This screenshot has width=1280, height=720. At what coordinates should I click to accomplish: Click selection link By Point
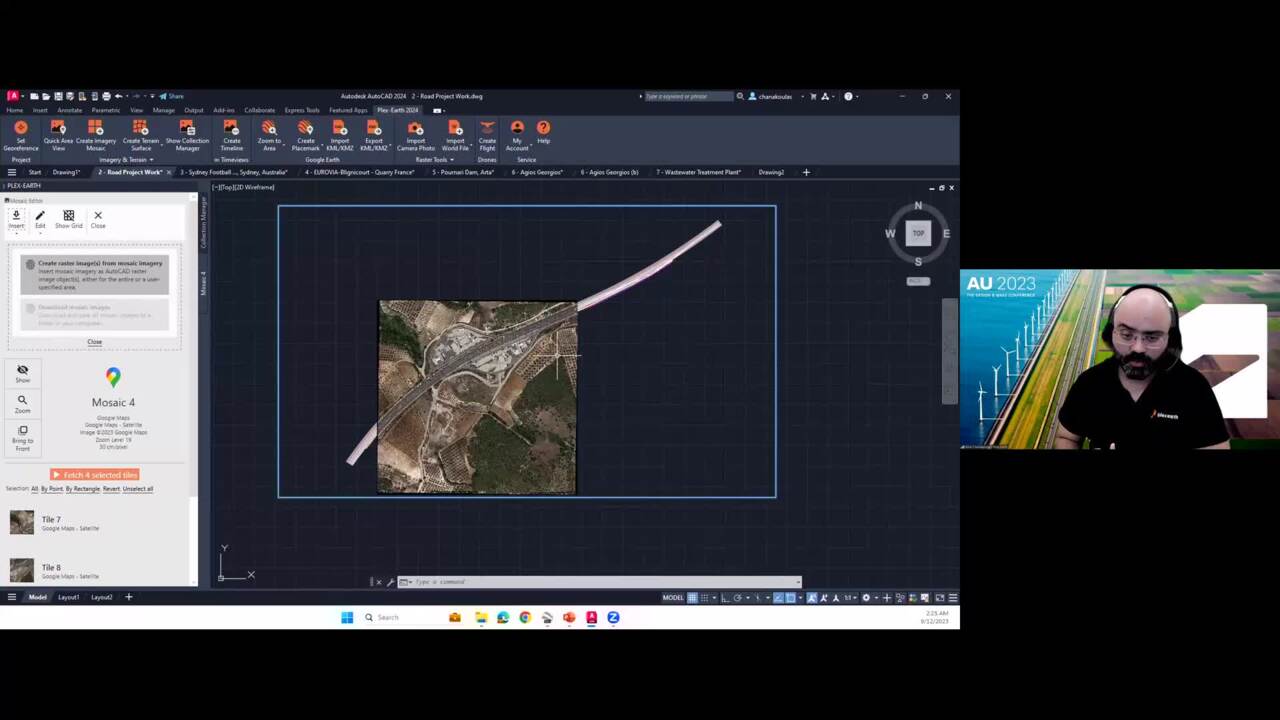point(52,489)
